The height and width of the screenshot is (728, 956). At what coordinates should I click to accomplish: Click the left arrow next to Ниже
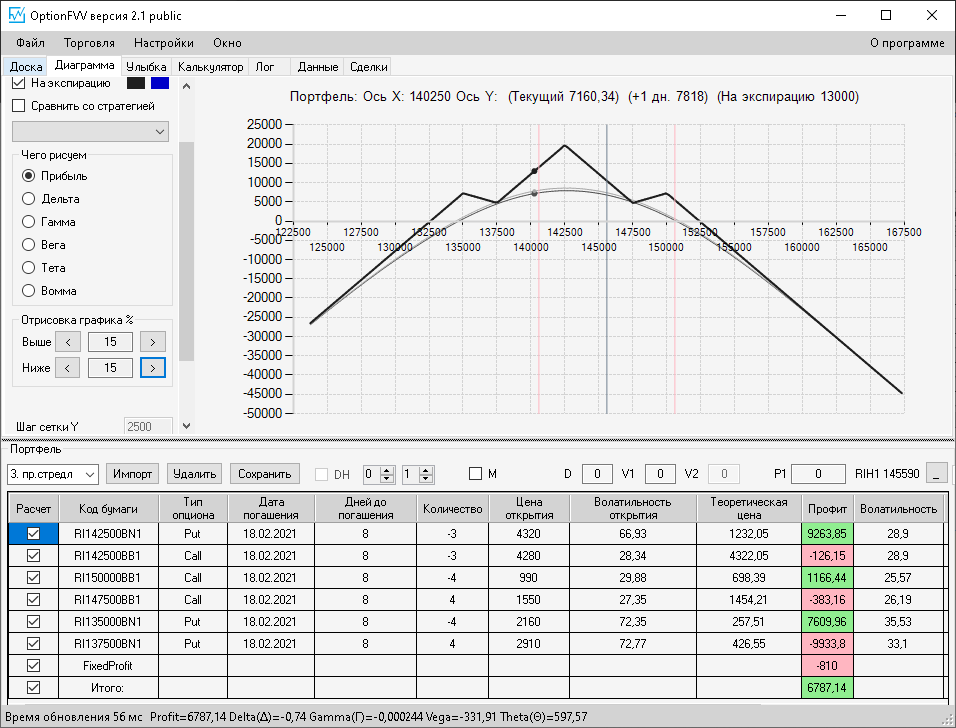click(x=68, y=368)
